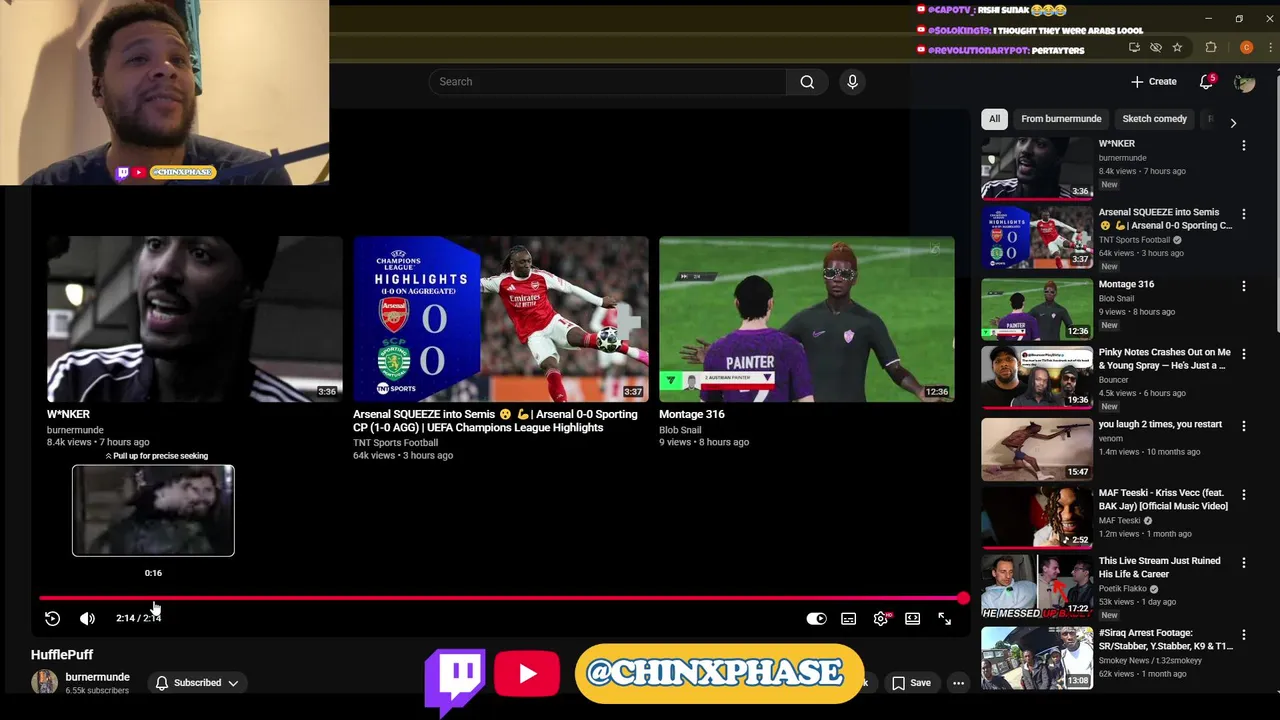Open options for Montage 316 sidebar video
Screen dimensions: 1280x720
pyautogui.click(x=1244, y=286)
